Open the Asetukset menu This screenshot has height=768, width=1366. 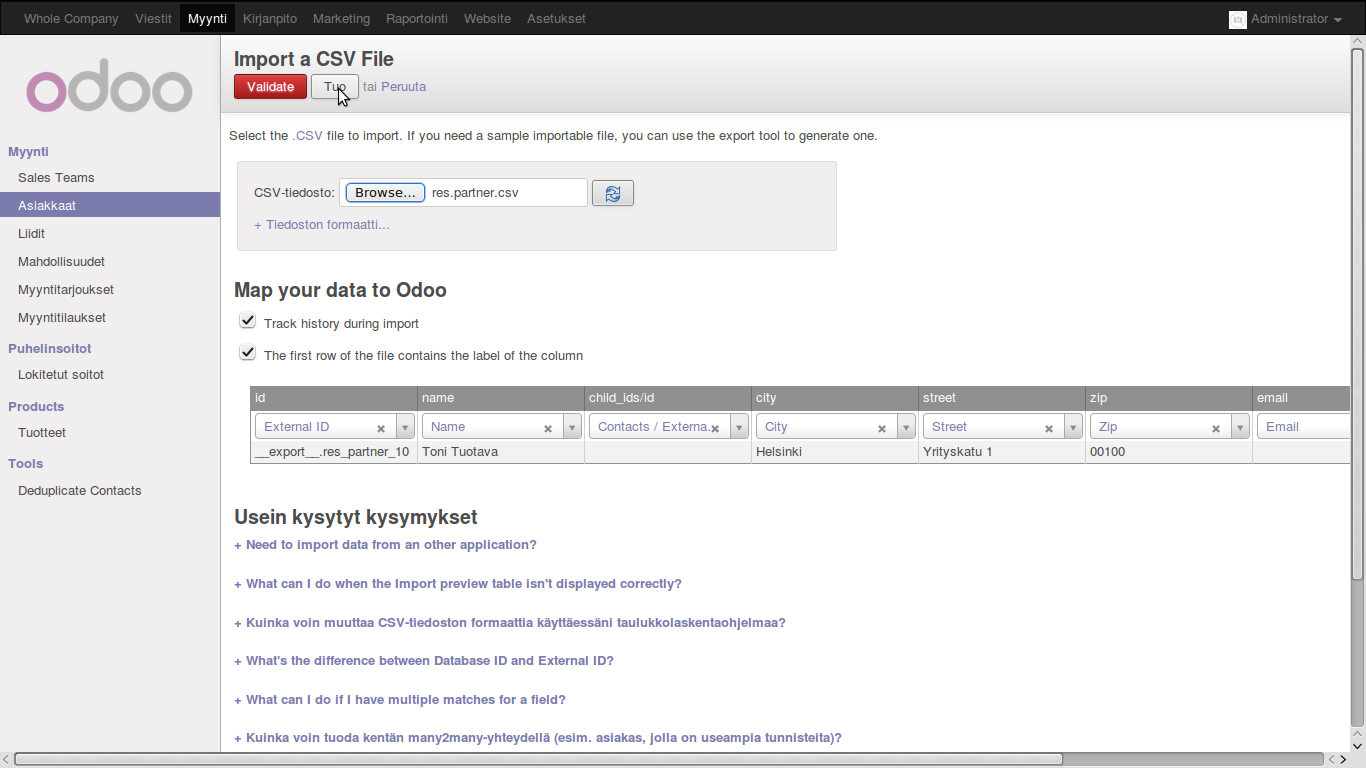(556, 19)
